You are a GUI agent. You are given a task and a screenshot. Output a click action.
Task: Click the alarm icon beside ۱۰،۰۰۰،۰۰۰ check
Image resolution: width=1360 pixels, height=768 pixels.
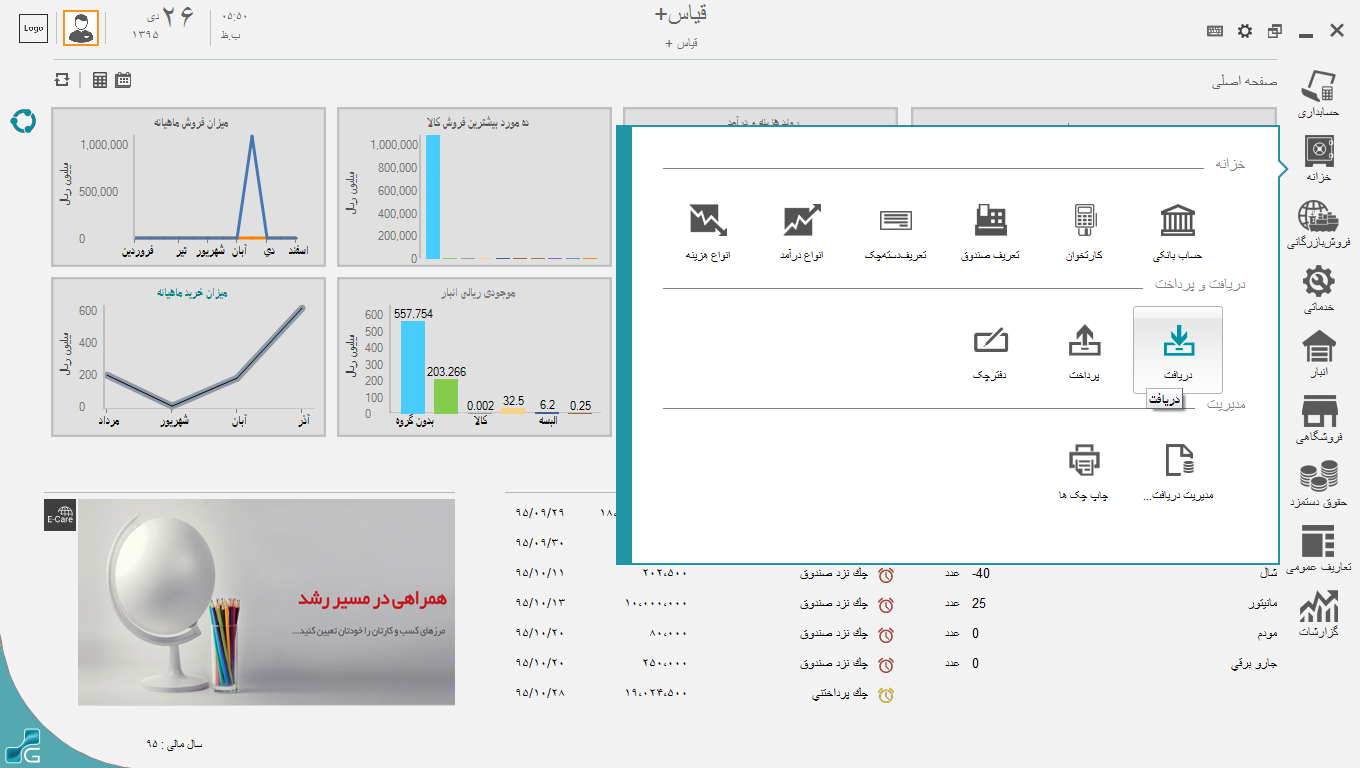tap(886, 604)
